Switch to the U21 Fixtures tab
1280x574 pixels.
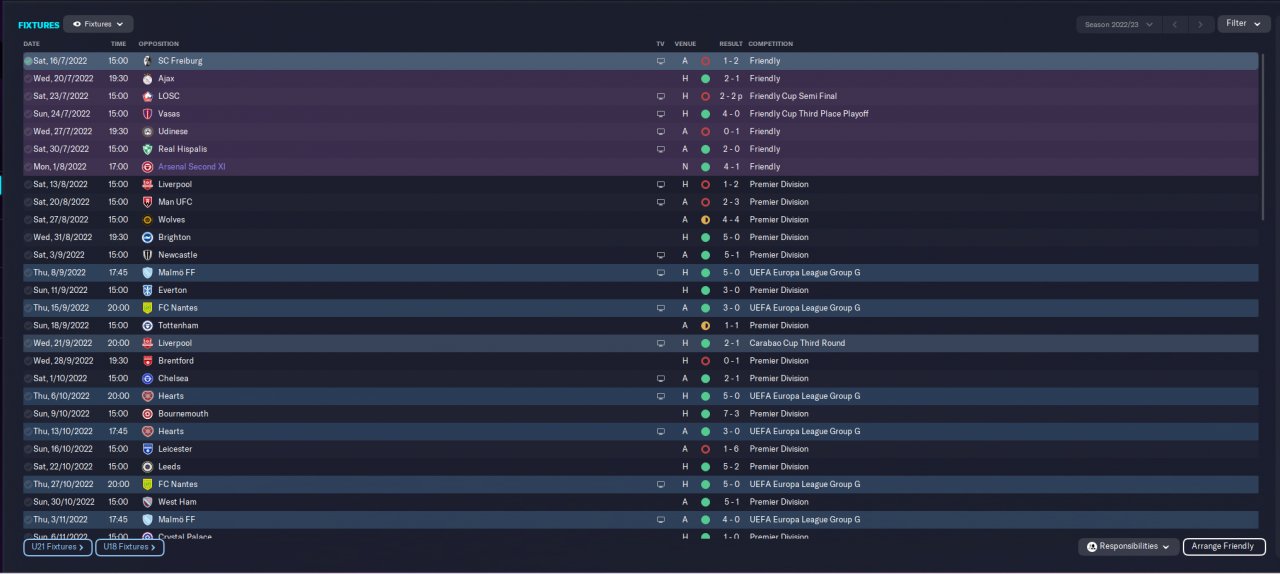pyautogui.click(x=58, y=547)
